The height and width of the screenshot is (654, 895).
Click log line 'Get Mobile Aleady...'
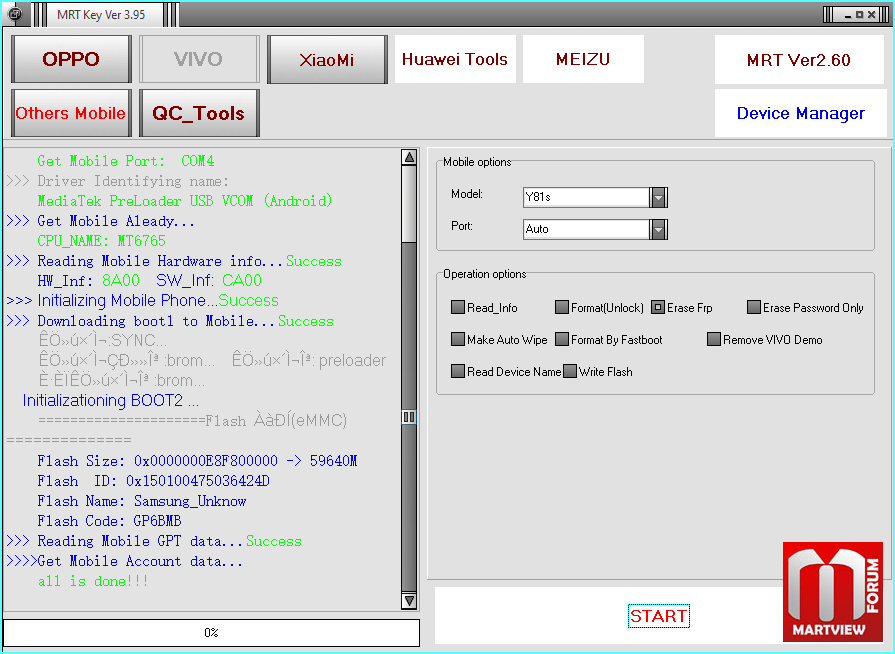pos(100,221)
